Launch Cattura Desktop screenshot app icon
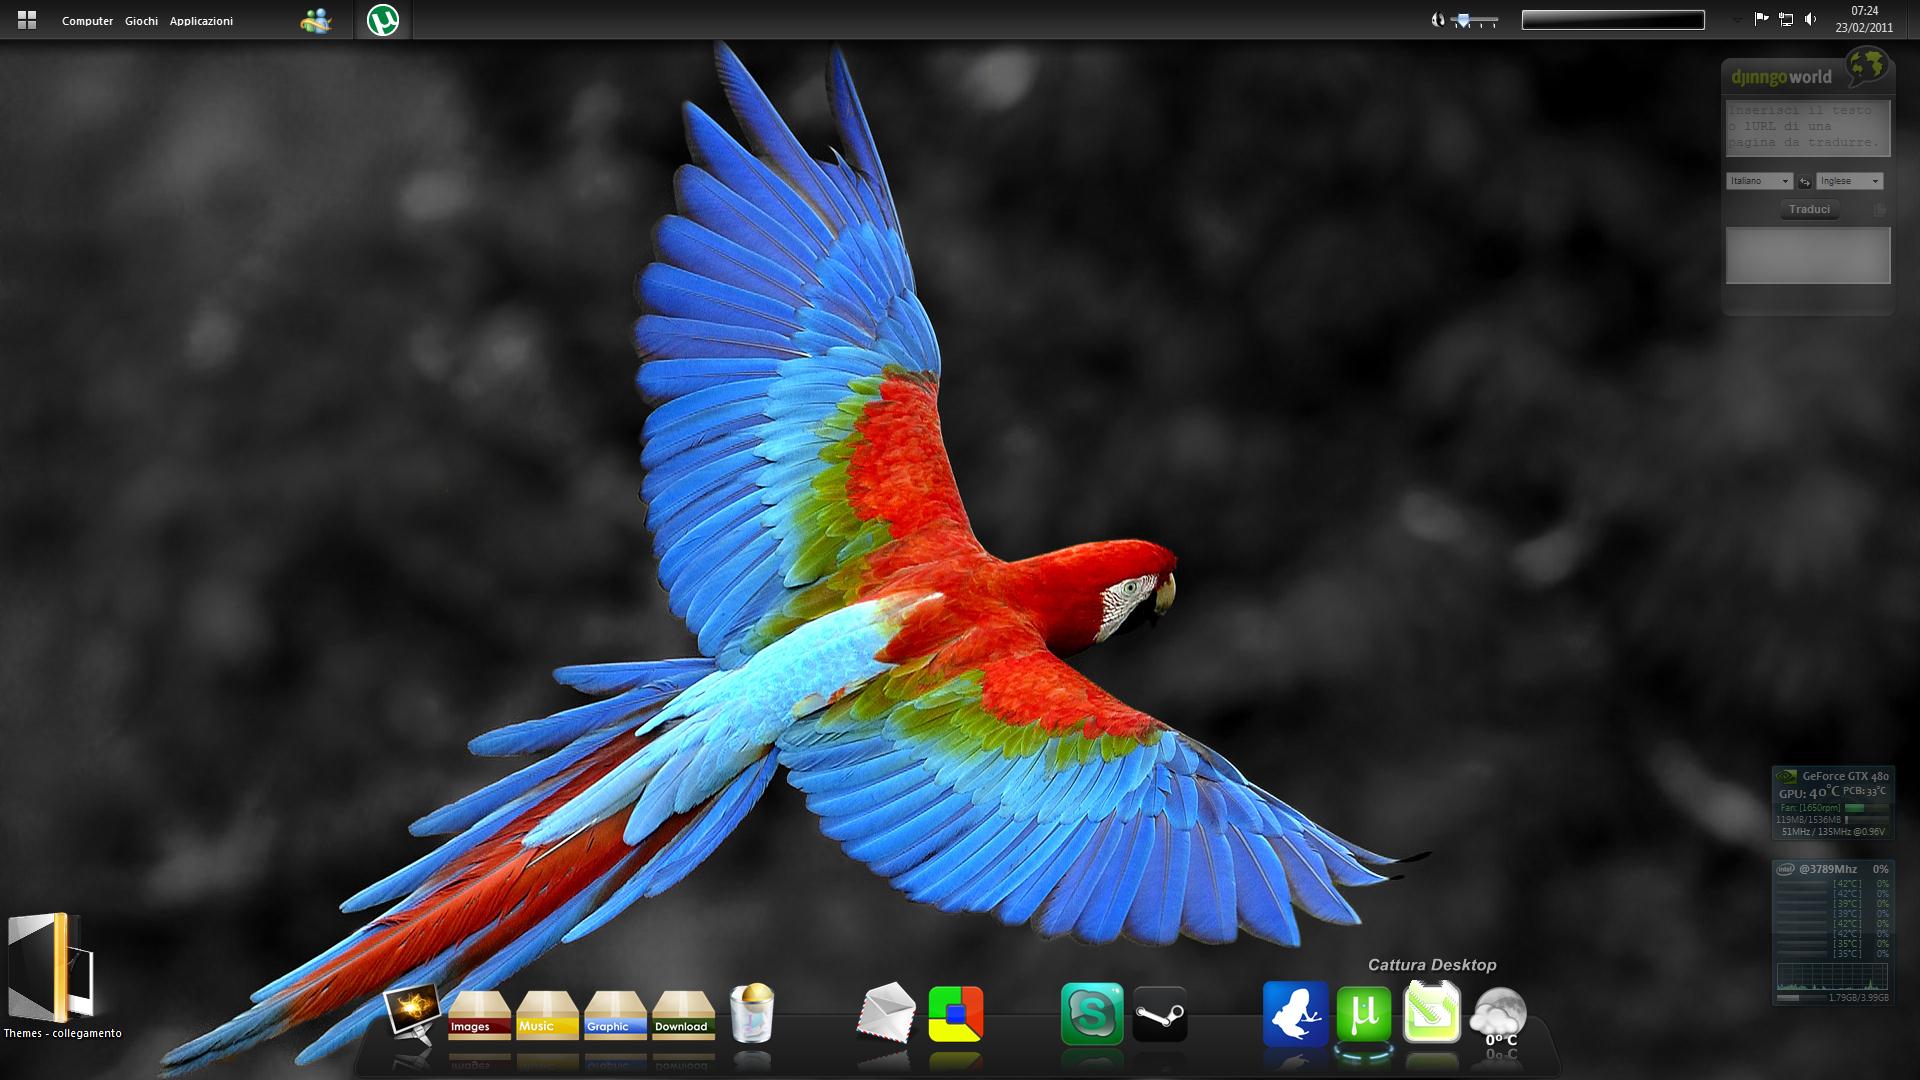1920x1080 pixels. [x=1432, y=1012]
